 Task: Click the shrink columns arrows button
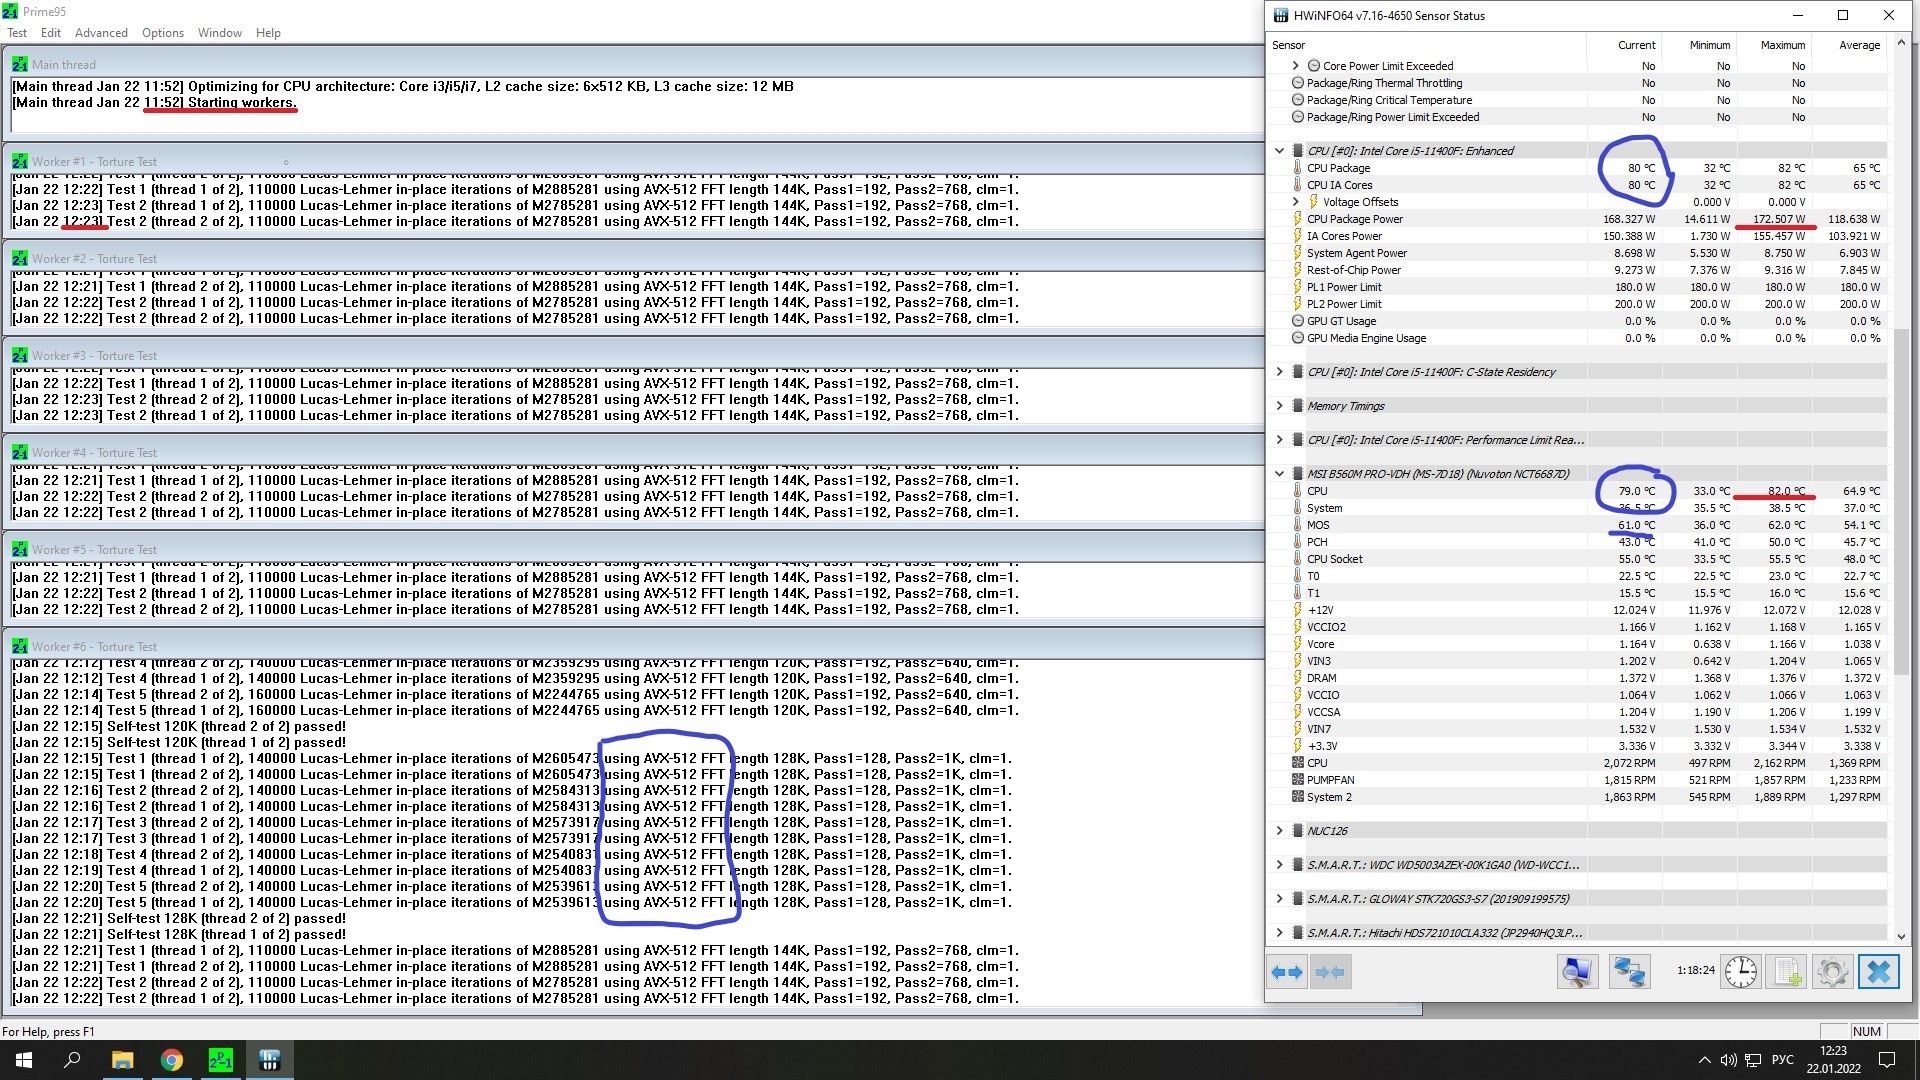point(1330,972)
